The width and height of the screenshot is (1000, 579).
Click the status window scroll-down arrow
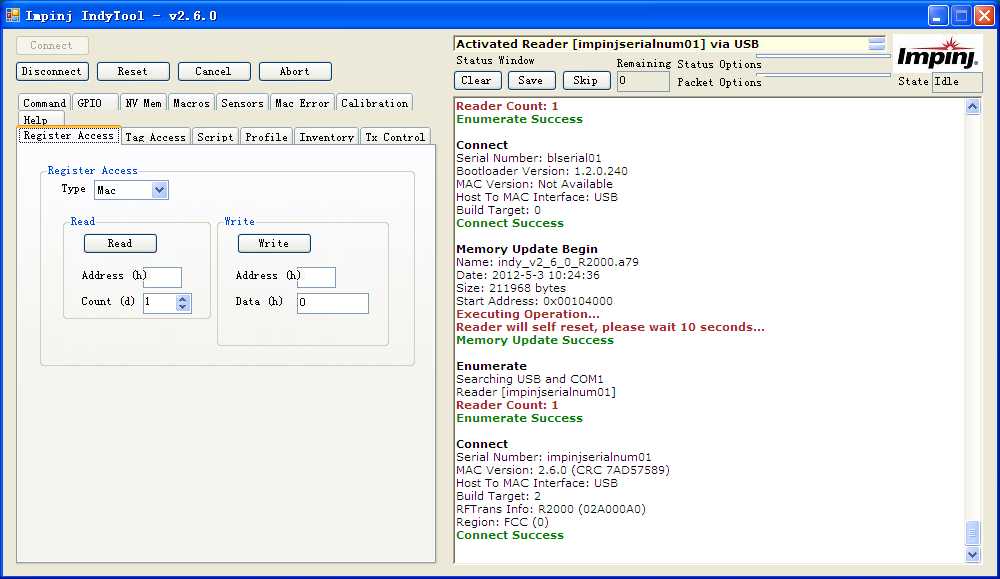click(x=973, y=554)
